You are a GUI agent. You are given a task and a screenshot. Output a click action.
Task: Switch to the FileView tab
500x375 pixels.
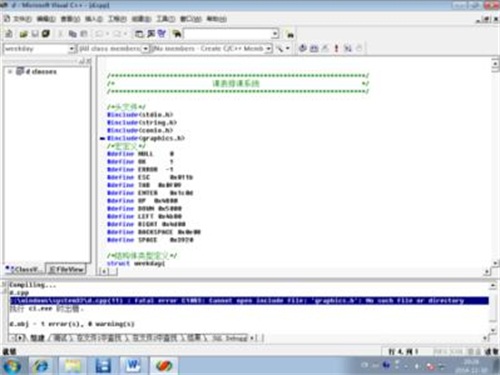[x=66, y=269]
